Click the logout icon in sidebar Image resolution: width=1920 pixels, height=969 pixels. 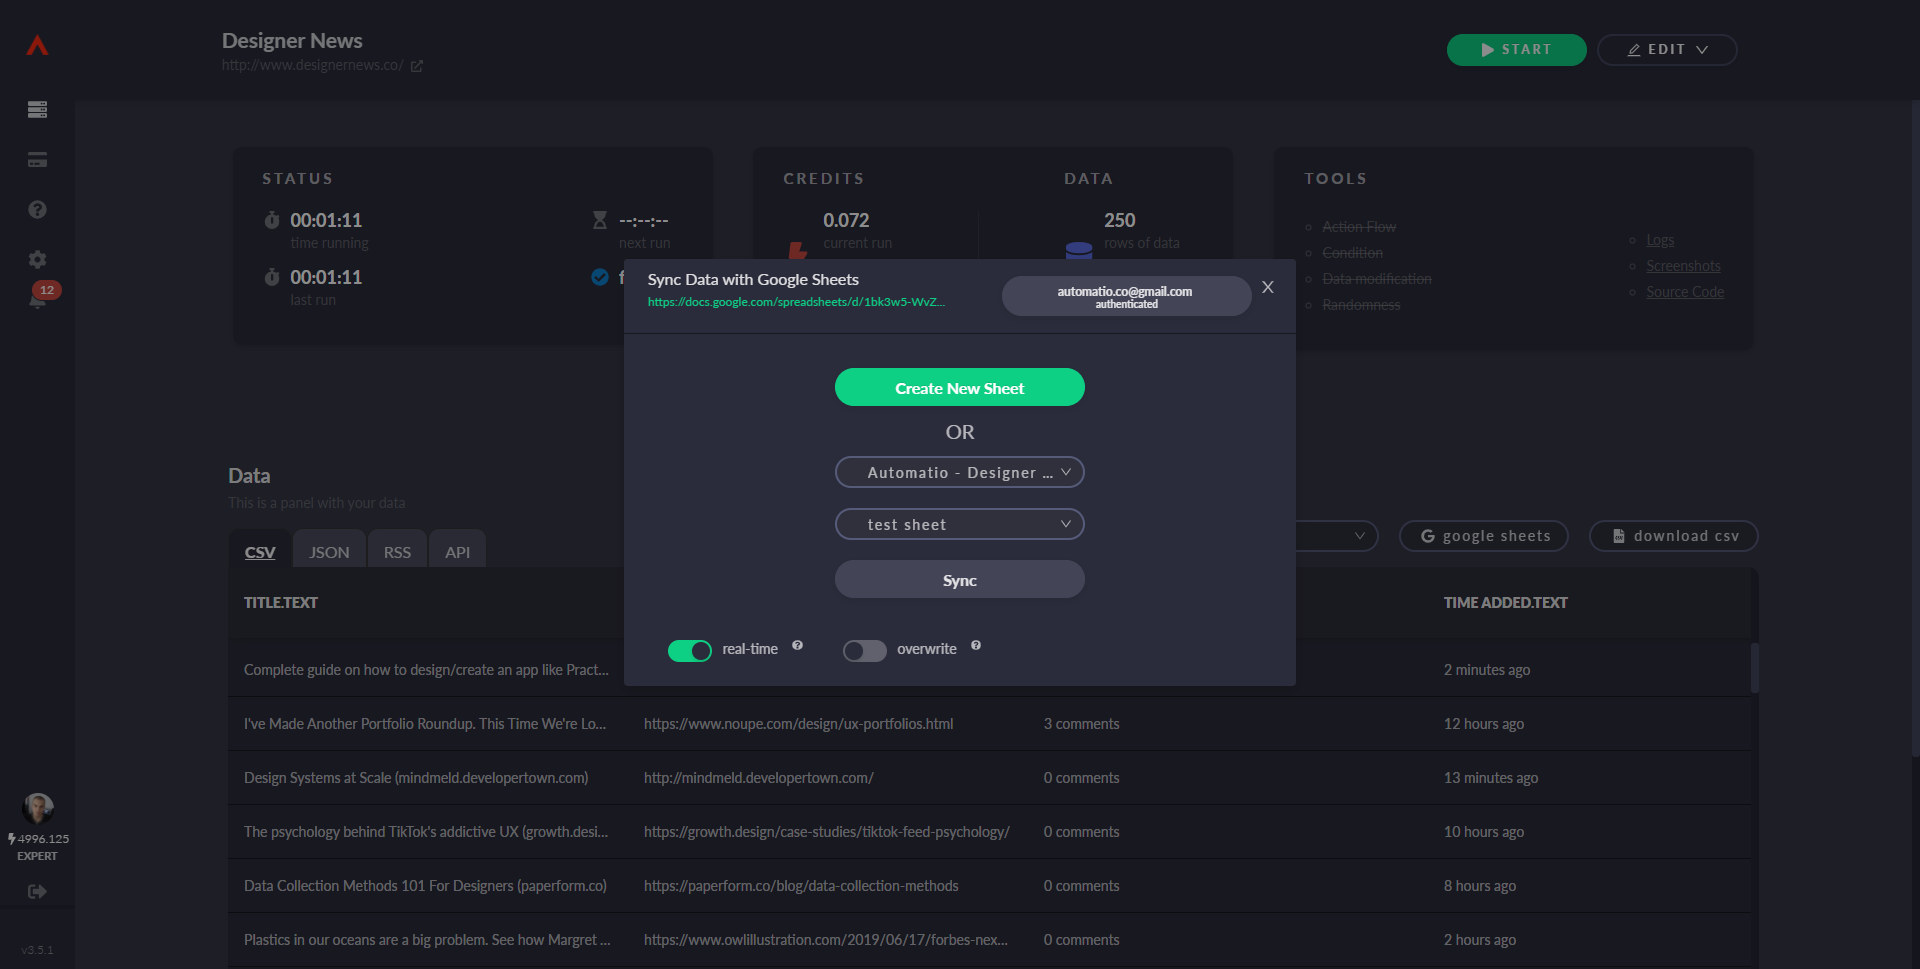[37, 891]
